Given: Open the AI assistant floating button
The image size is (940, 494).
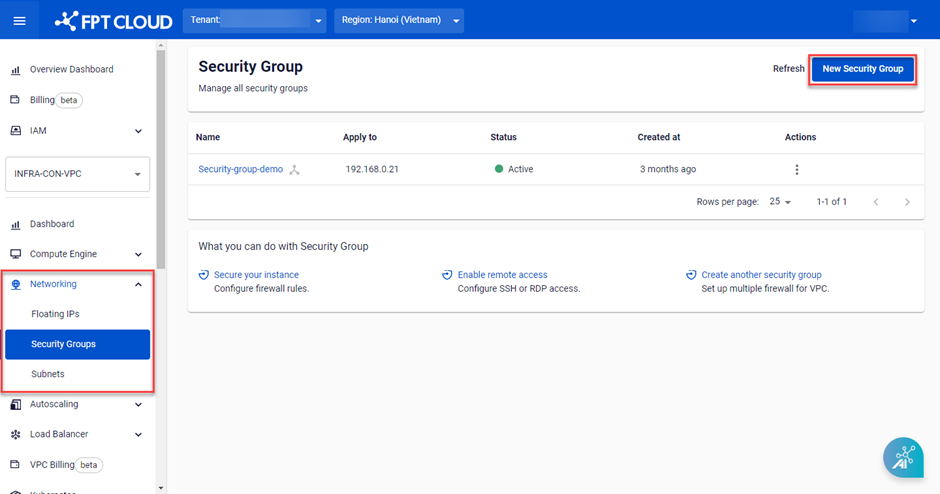Looking at the screenshot, I should (x=903, y=457).
